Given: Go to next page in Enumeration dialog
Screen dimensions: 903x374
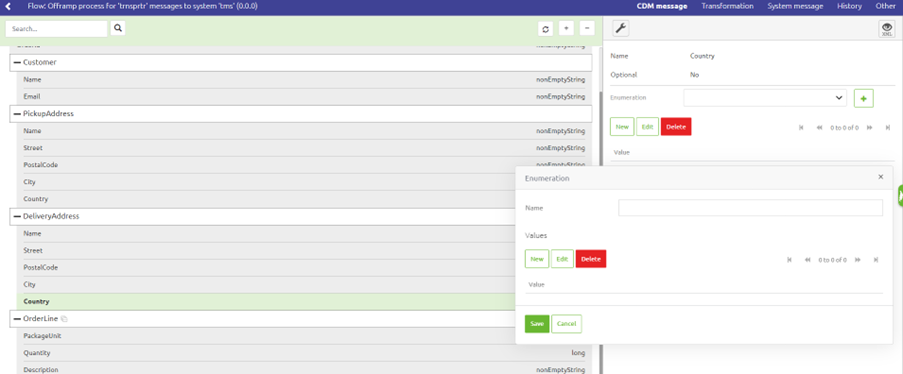Looking at the screenshot, I should 858,260.
